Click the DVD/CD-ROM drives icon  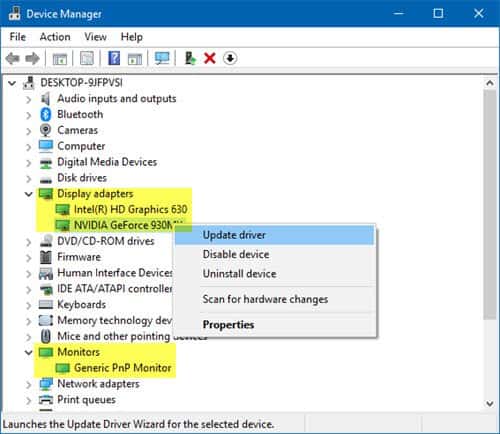[x=46, y=241]
